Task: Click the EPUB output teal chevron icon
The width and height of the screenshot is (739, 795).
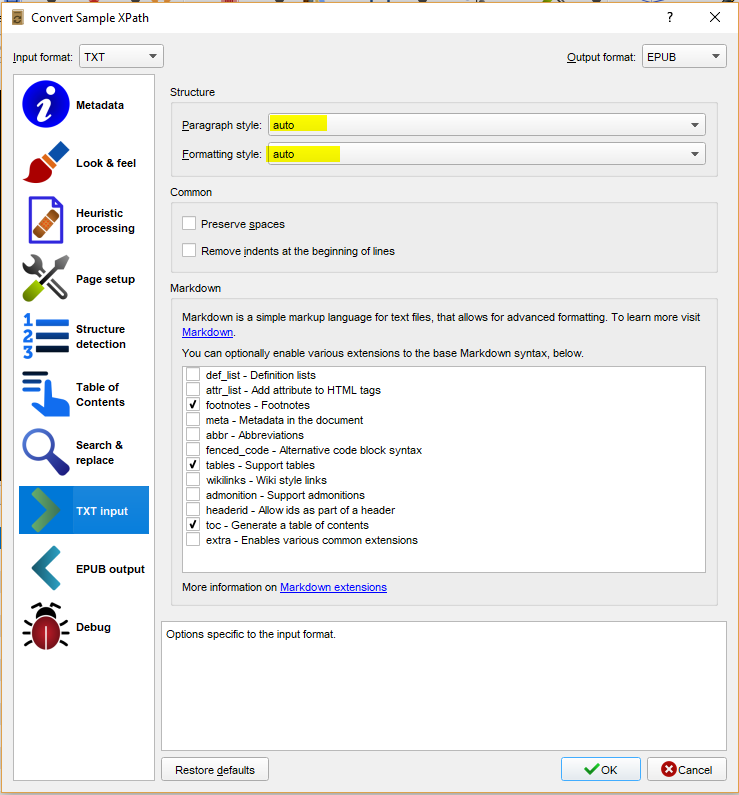Action: 46,568
